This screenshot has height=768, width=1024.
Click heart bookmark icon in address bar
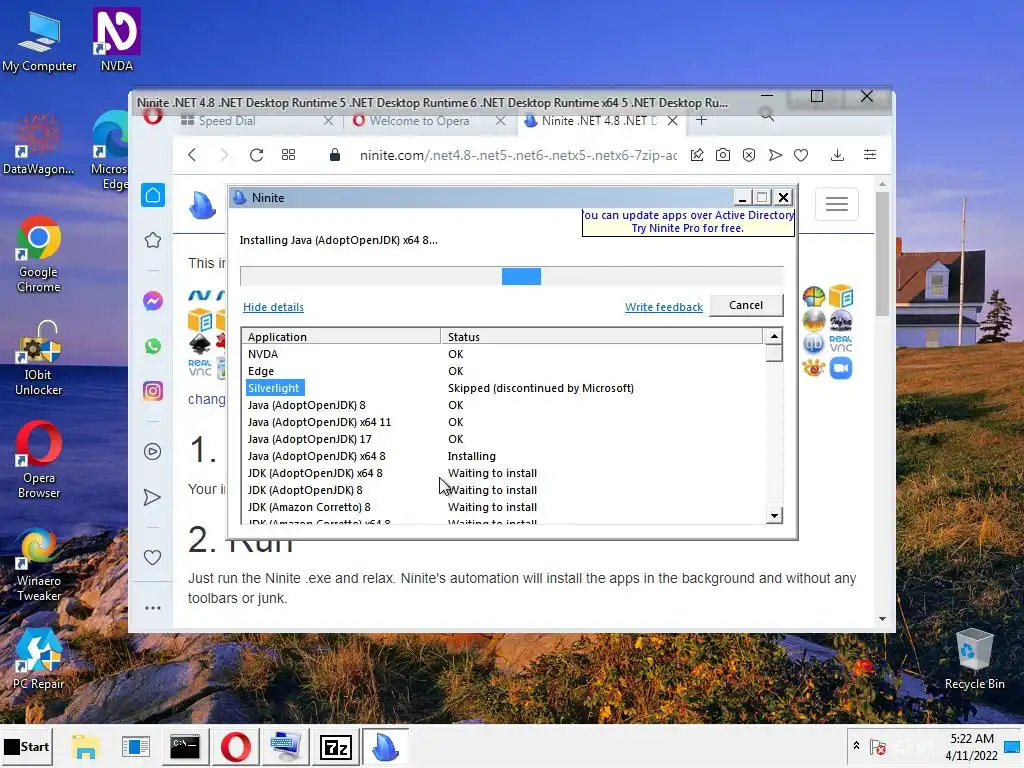801,155
